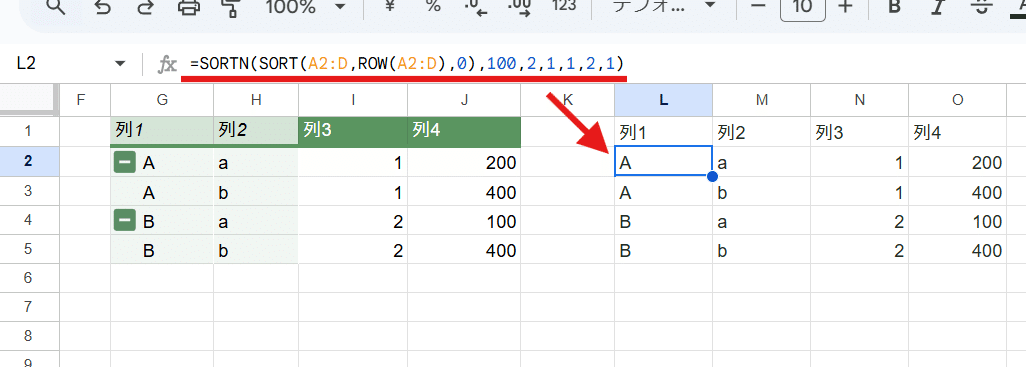Image resolution: width=1026 pixels, height=367 pixels.
Task: Format the cell as percent
Action: click(x=433, y=6)
